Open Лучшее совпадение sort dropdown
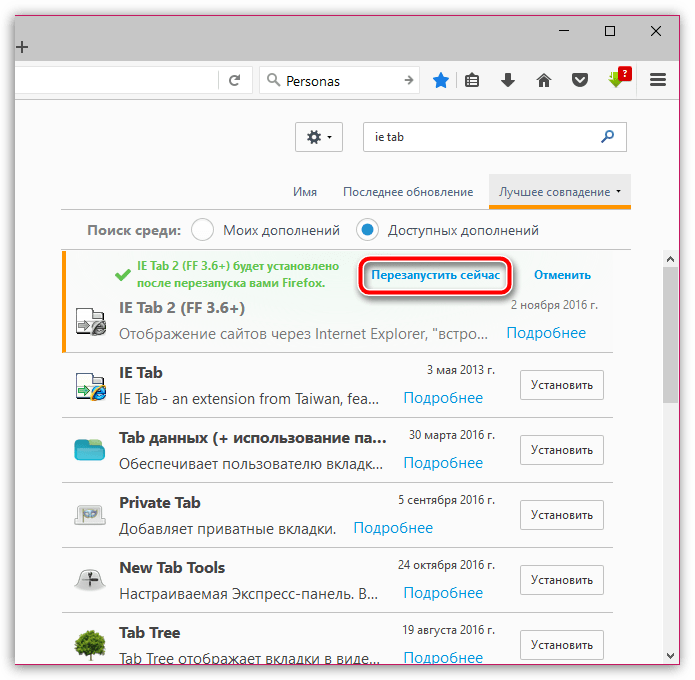This screenshot has width=695, height=680. 560,191
